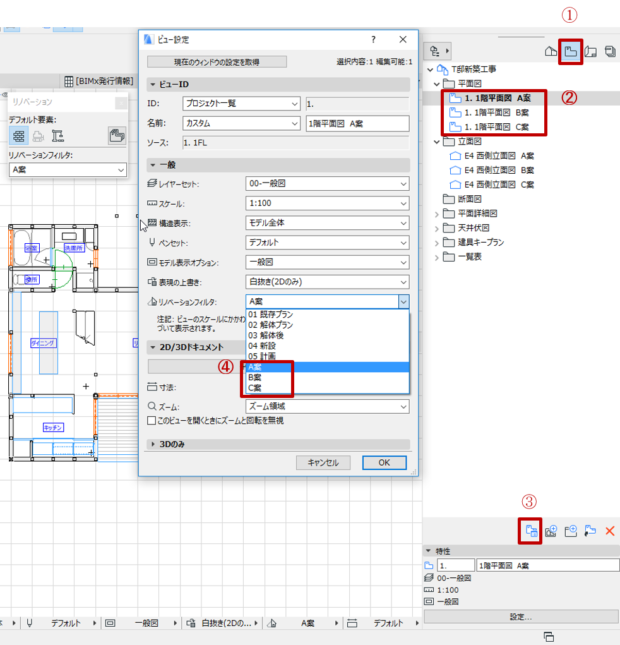Open the graphic override dropdown 白抜き(2Dのみ)
The image size is (620, 645).
click(x=327, y=282)
